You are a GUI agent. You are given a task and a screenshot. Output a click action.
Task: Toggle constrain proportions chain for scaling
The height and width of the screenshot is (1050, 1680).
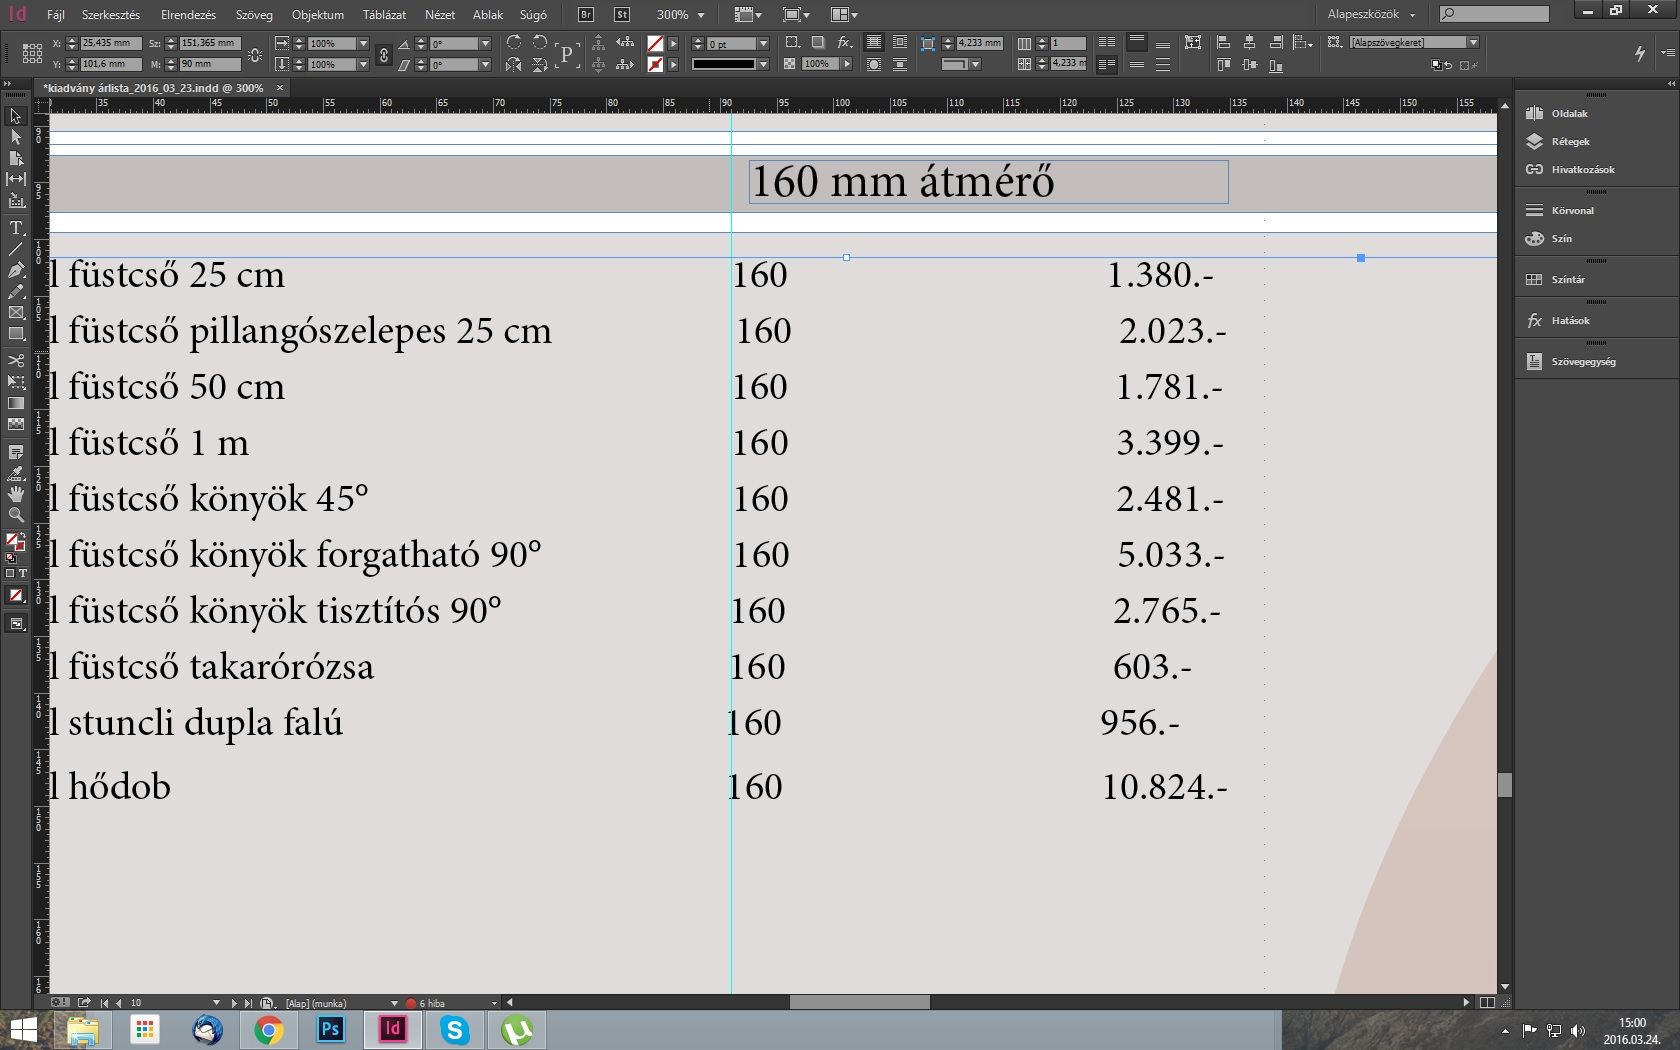[383, 54]
